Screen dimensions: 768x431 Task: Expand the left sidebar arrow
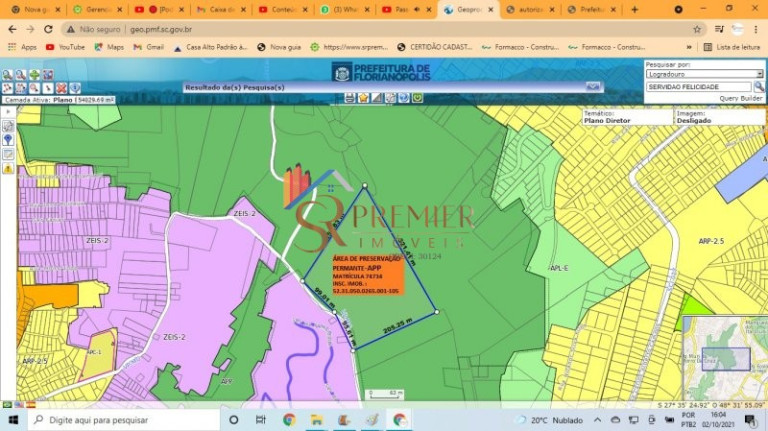coord(8,112)
